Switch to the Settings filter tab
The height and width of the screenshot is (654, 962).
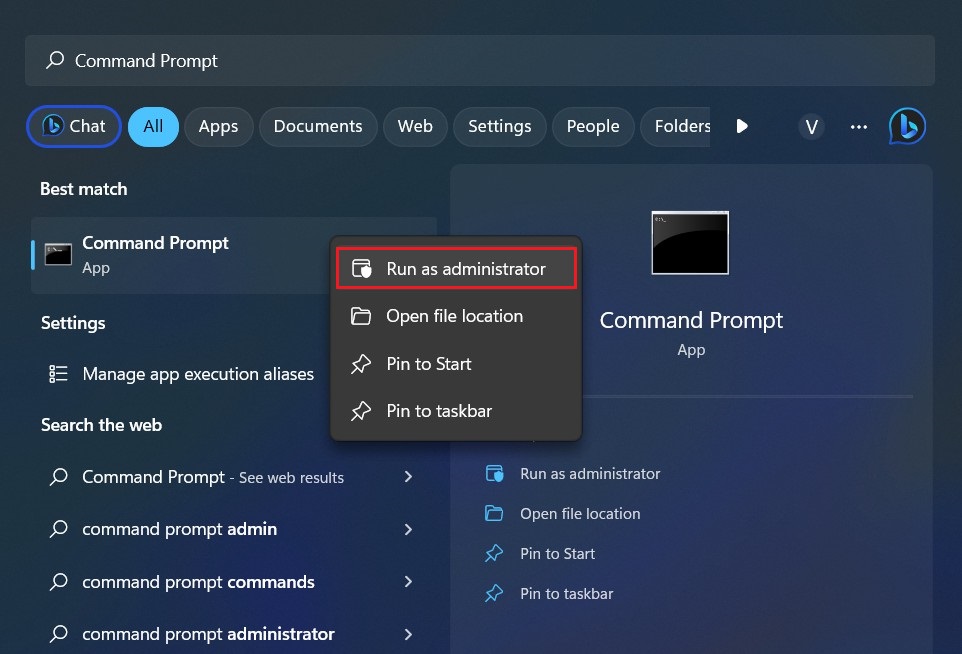(499, 126)
